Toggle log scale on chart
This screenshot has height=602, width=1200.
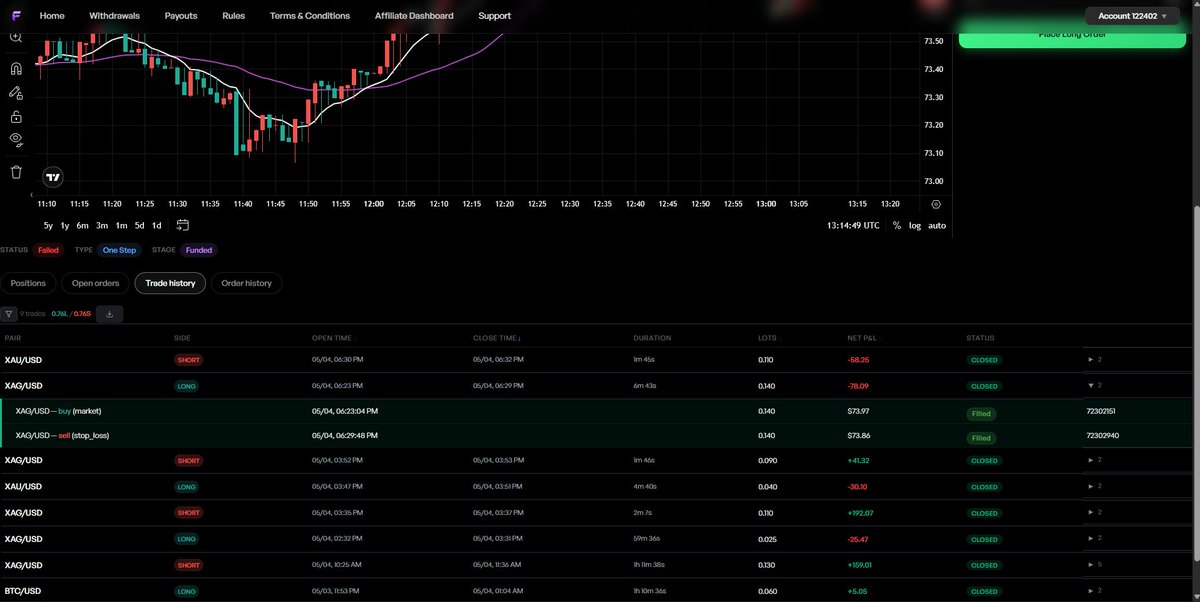[915, 225]
